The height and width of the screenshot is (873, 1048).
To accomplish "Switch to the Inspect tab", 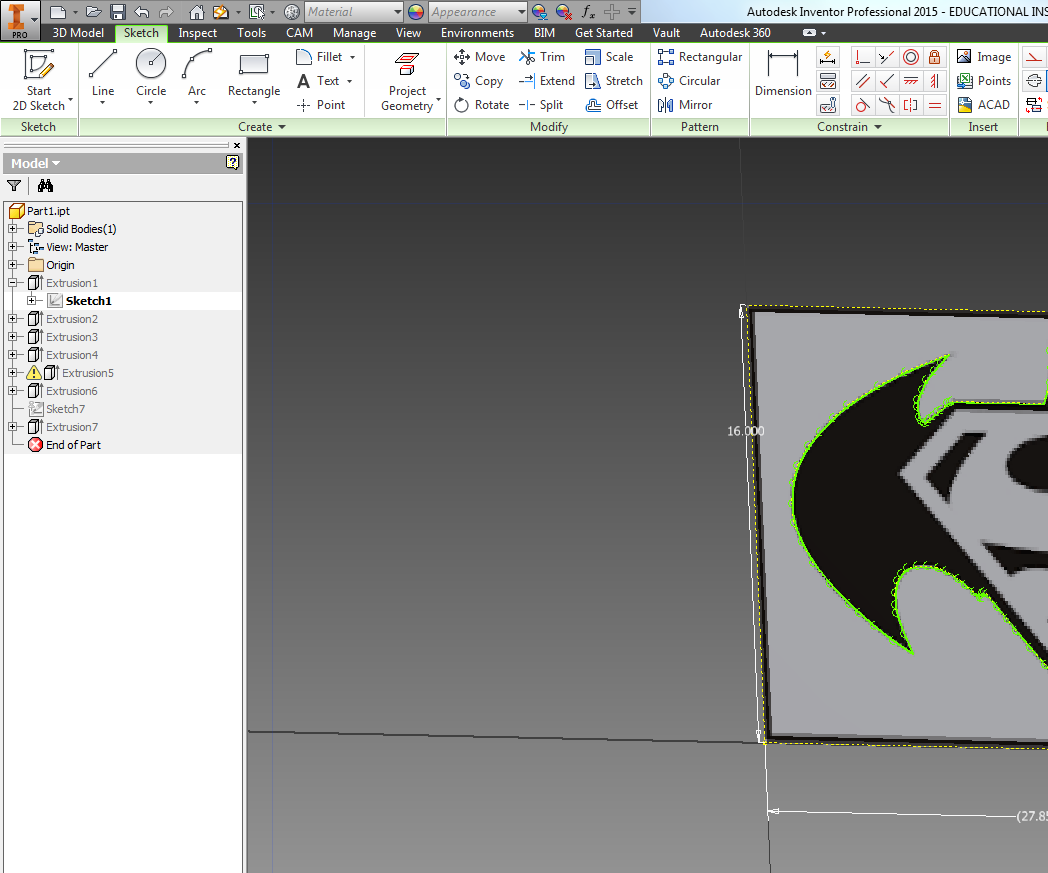I will point(198,33).
